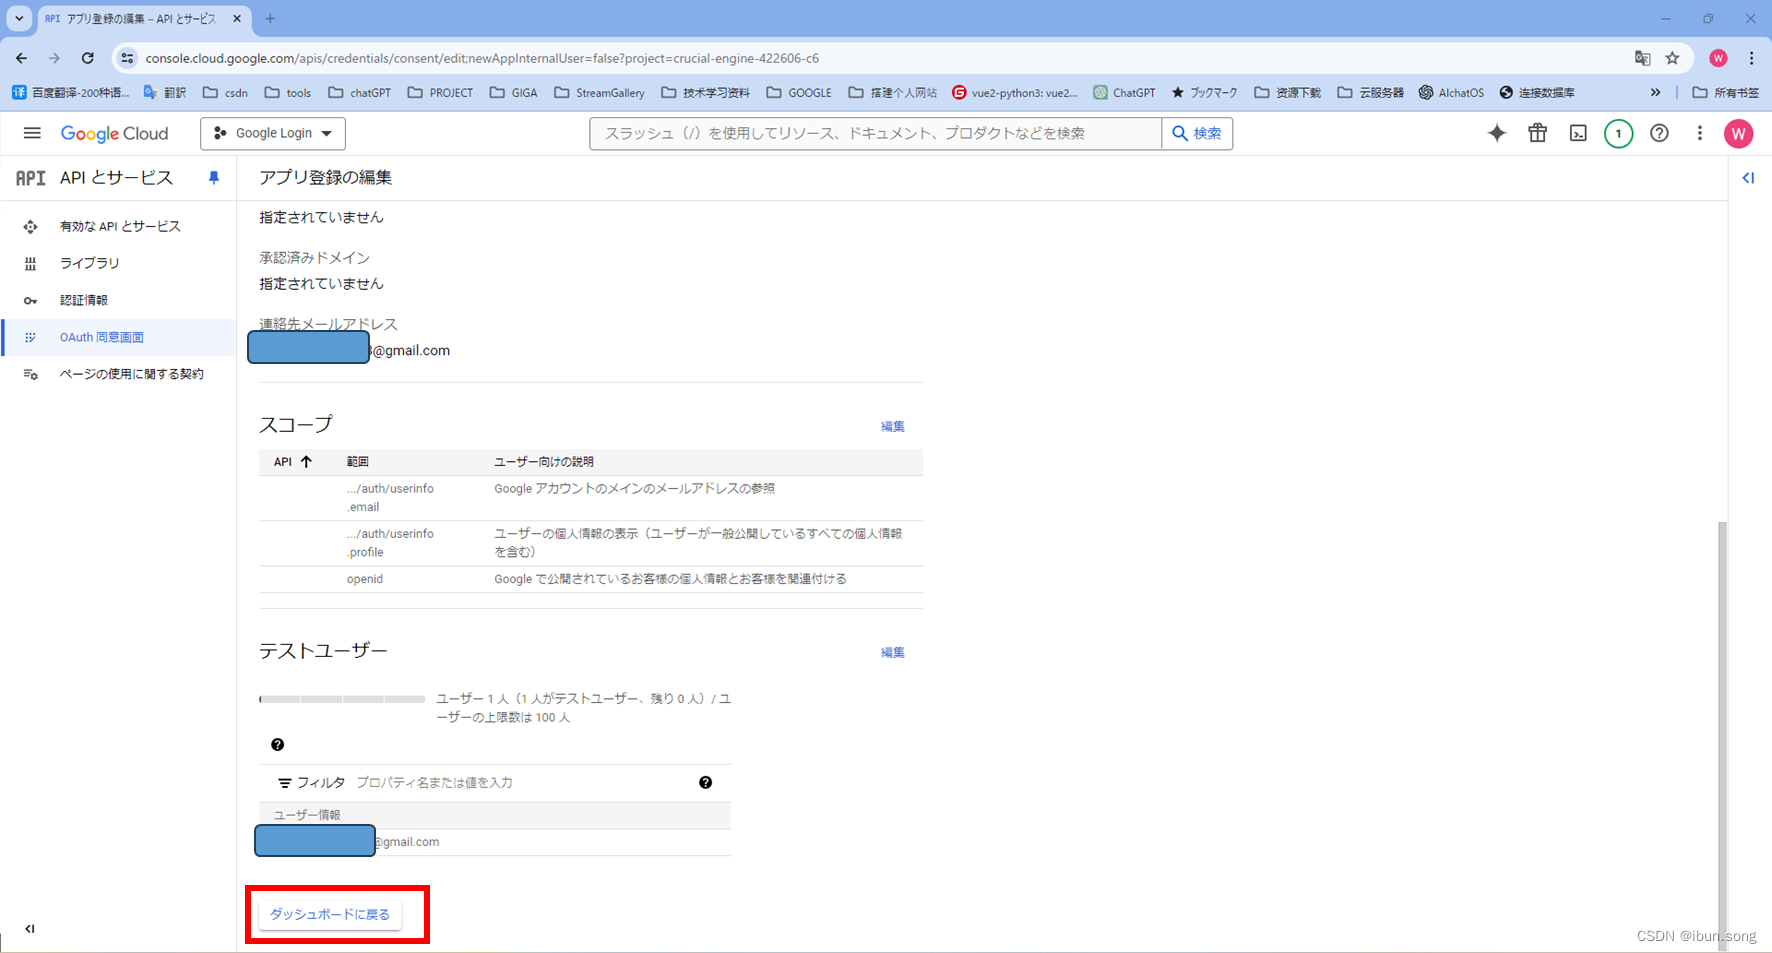Click 編集 link next to テストユーザー
1772x953 pixels.
pos(892,652)
